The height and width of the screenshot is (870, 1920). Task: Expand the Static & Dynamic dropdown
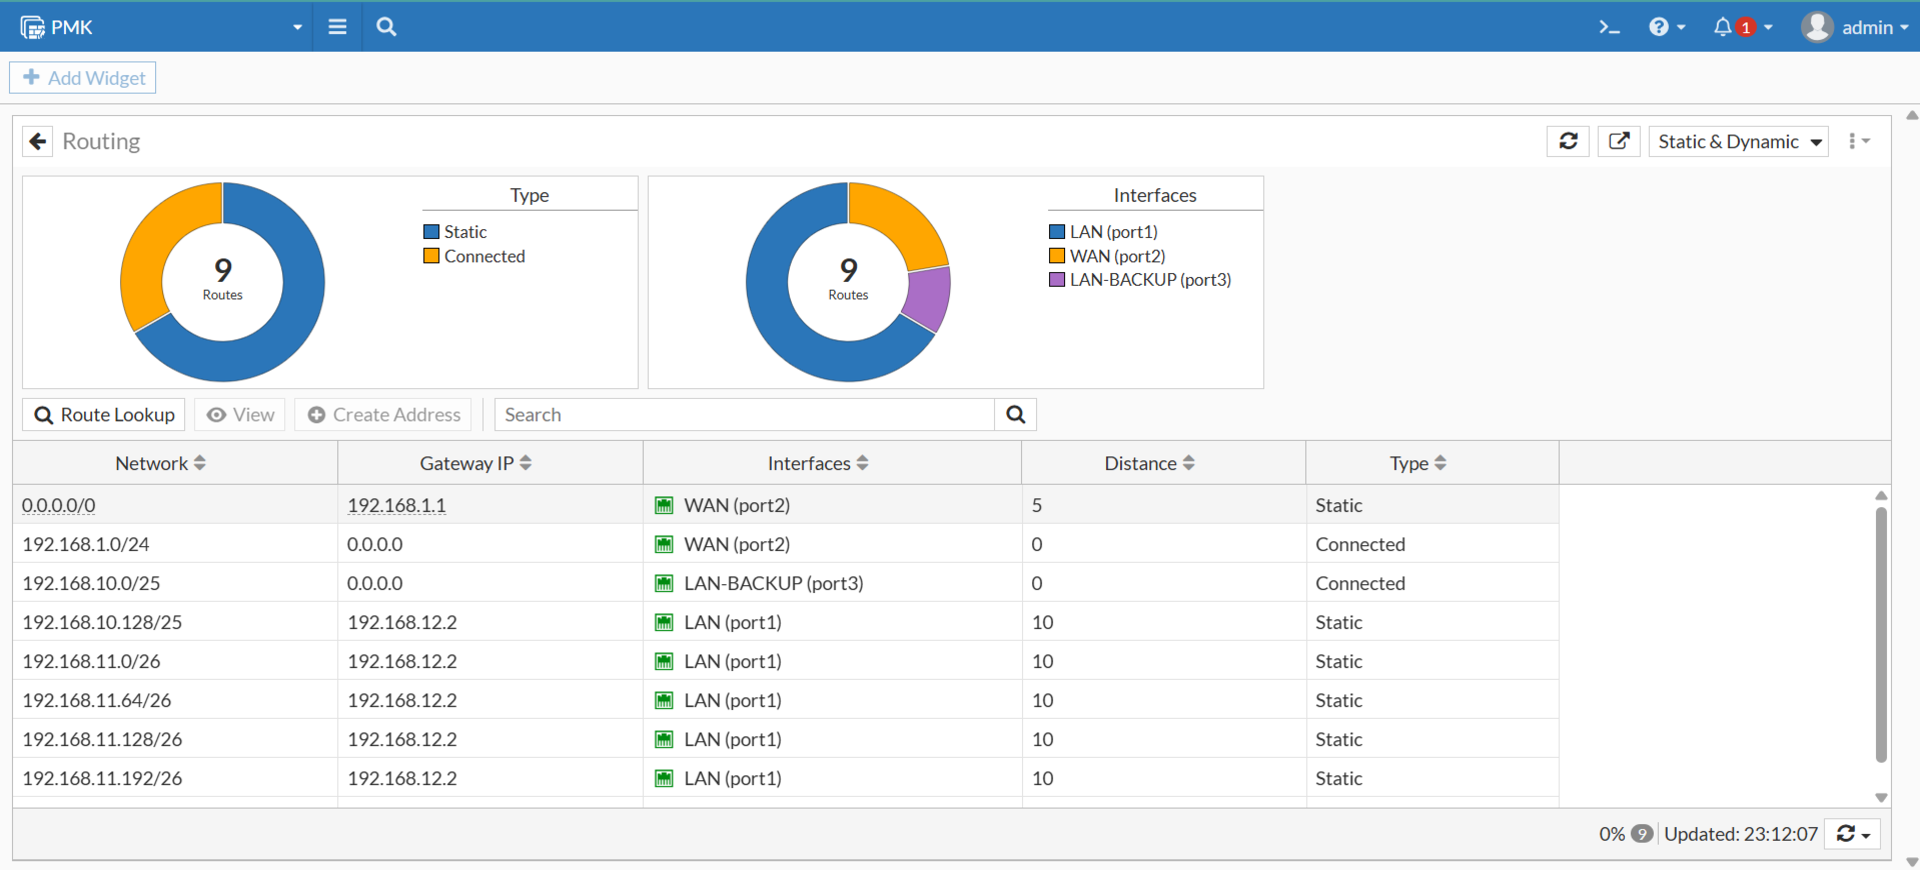(1738, 142)
